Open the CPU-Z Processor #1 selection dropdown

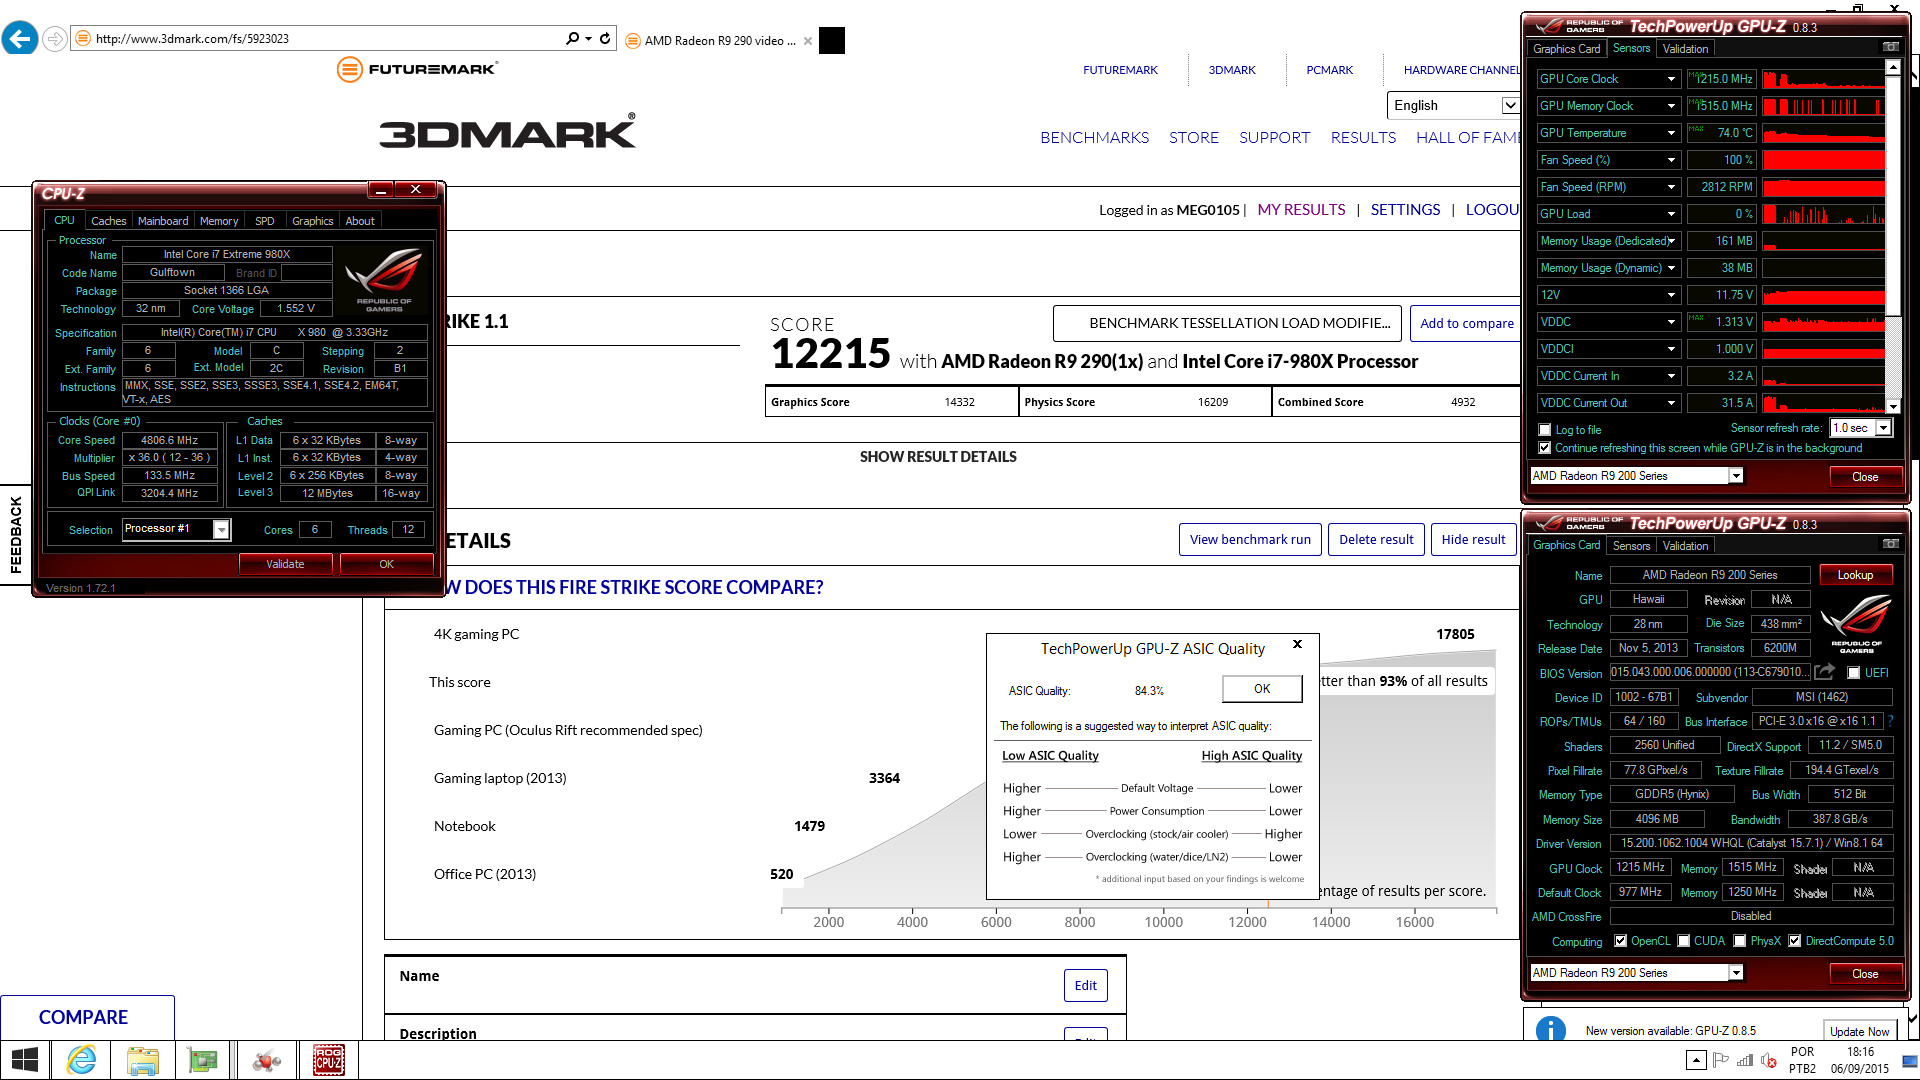(221, 529)
